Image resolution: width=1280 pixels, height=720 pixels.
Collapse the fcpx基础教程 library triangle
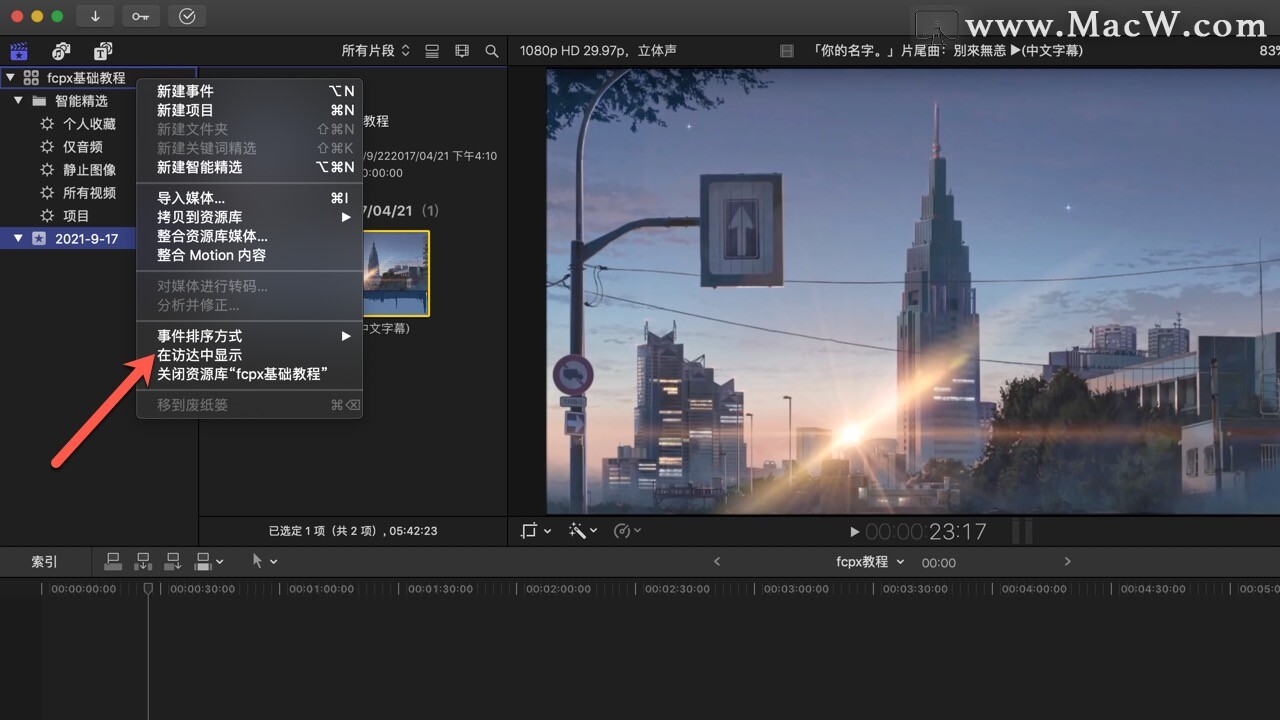[x=11, y=77]
